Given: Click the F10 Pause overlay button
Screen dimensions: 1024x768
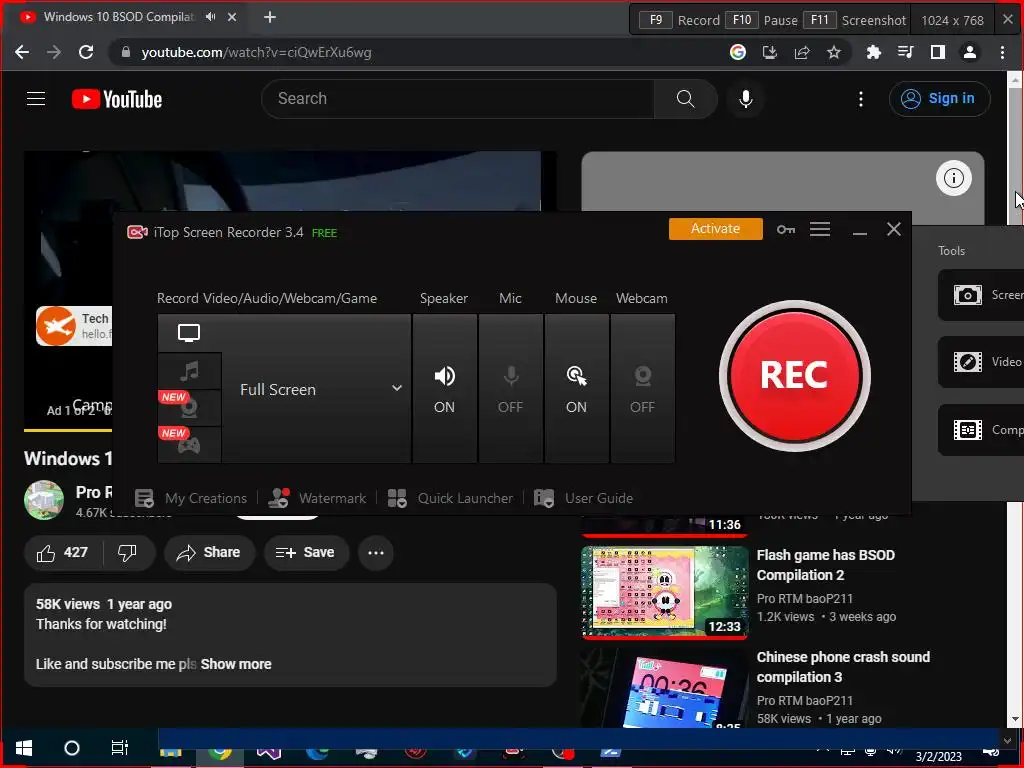Looking at the screenshot, I should (x=762, y=20).
